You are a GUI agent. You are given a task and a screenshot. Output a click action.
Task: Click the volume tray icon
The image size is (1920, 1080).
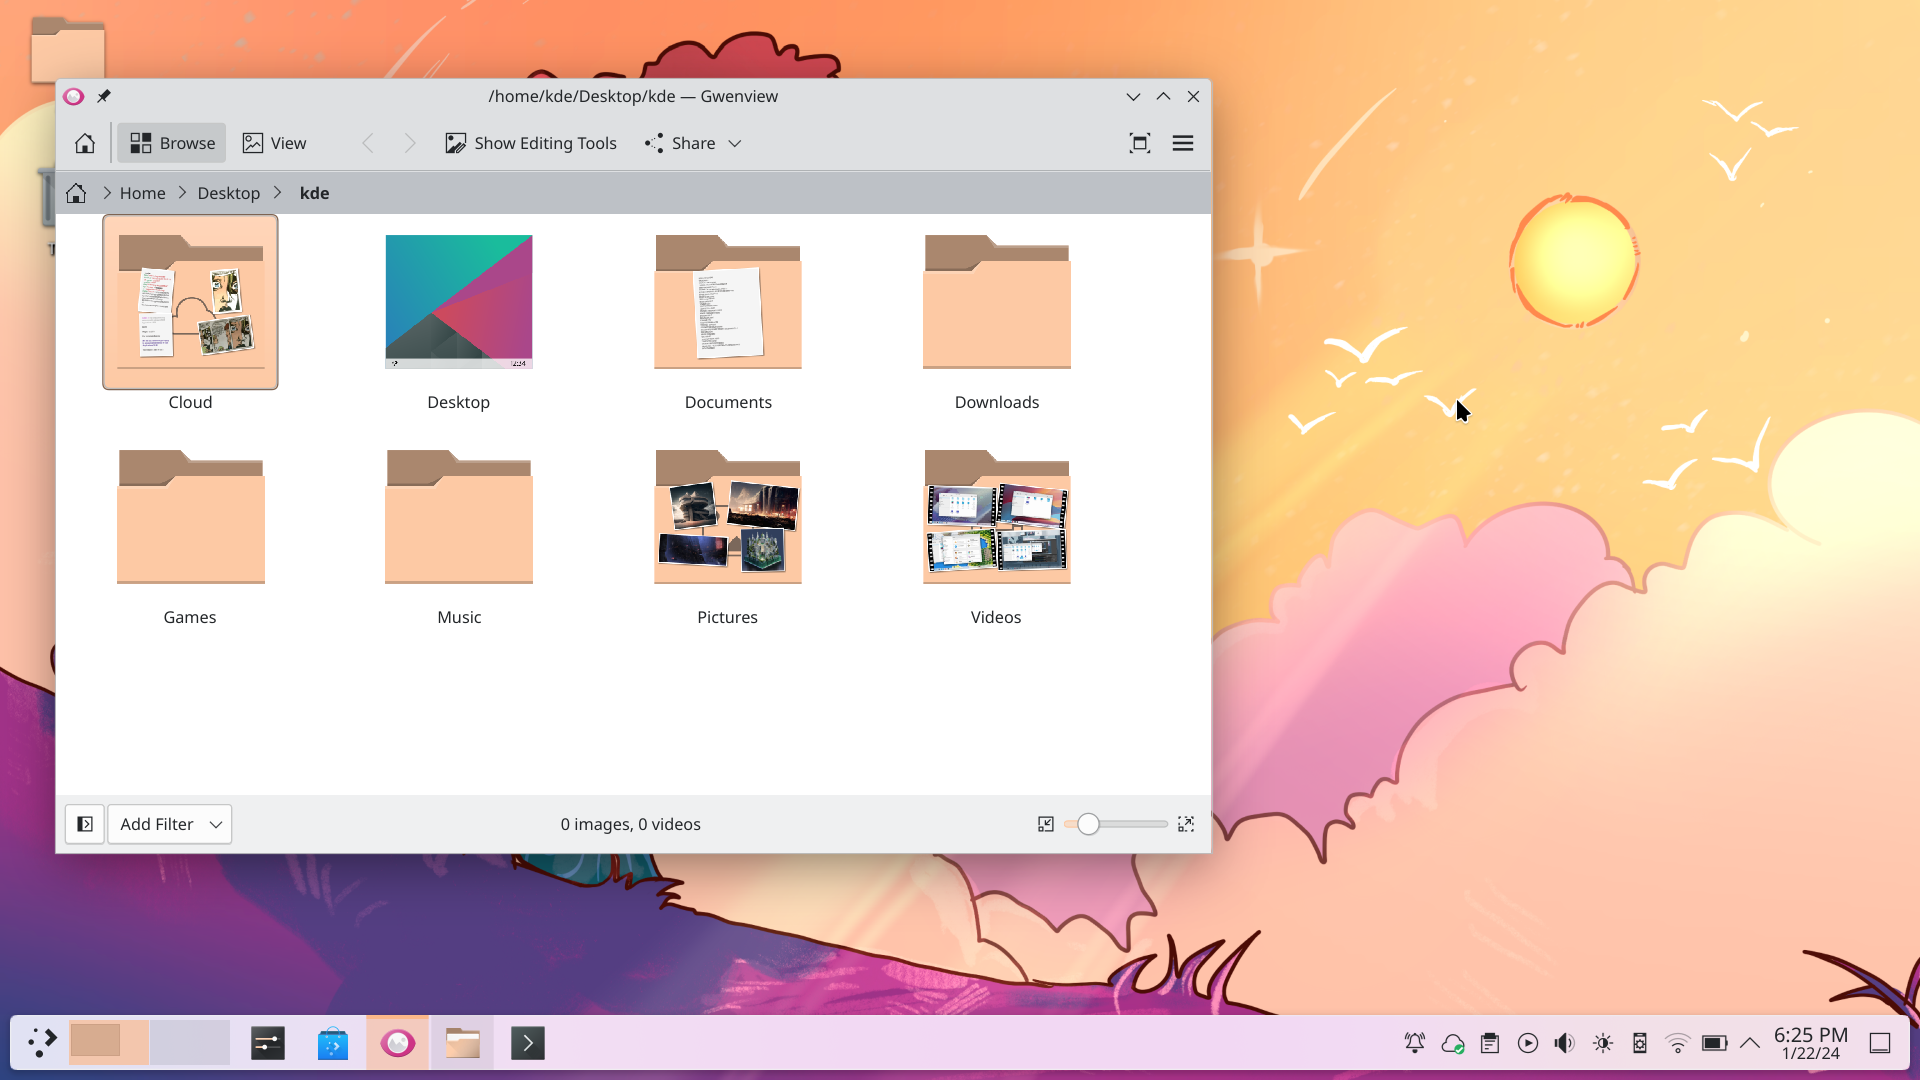(1564, 1043)
